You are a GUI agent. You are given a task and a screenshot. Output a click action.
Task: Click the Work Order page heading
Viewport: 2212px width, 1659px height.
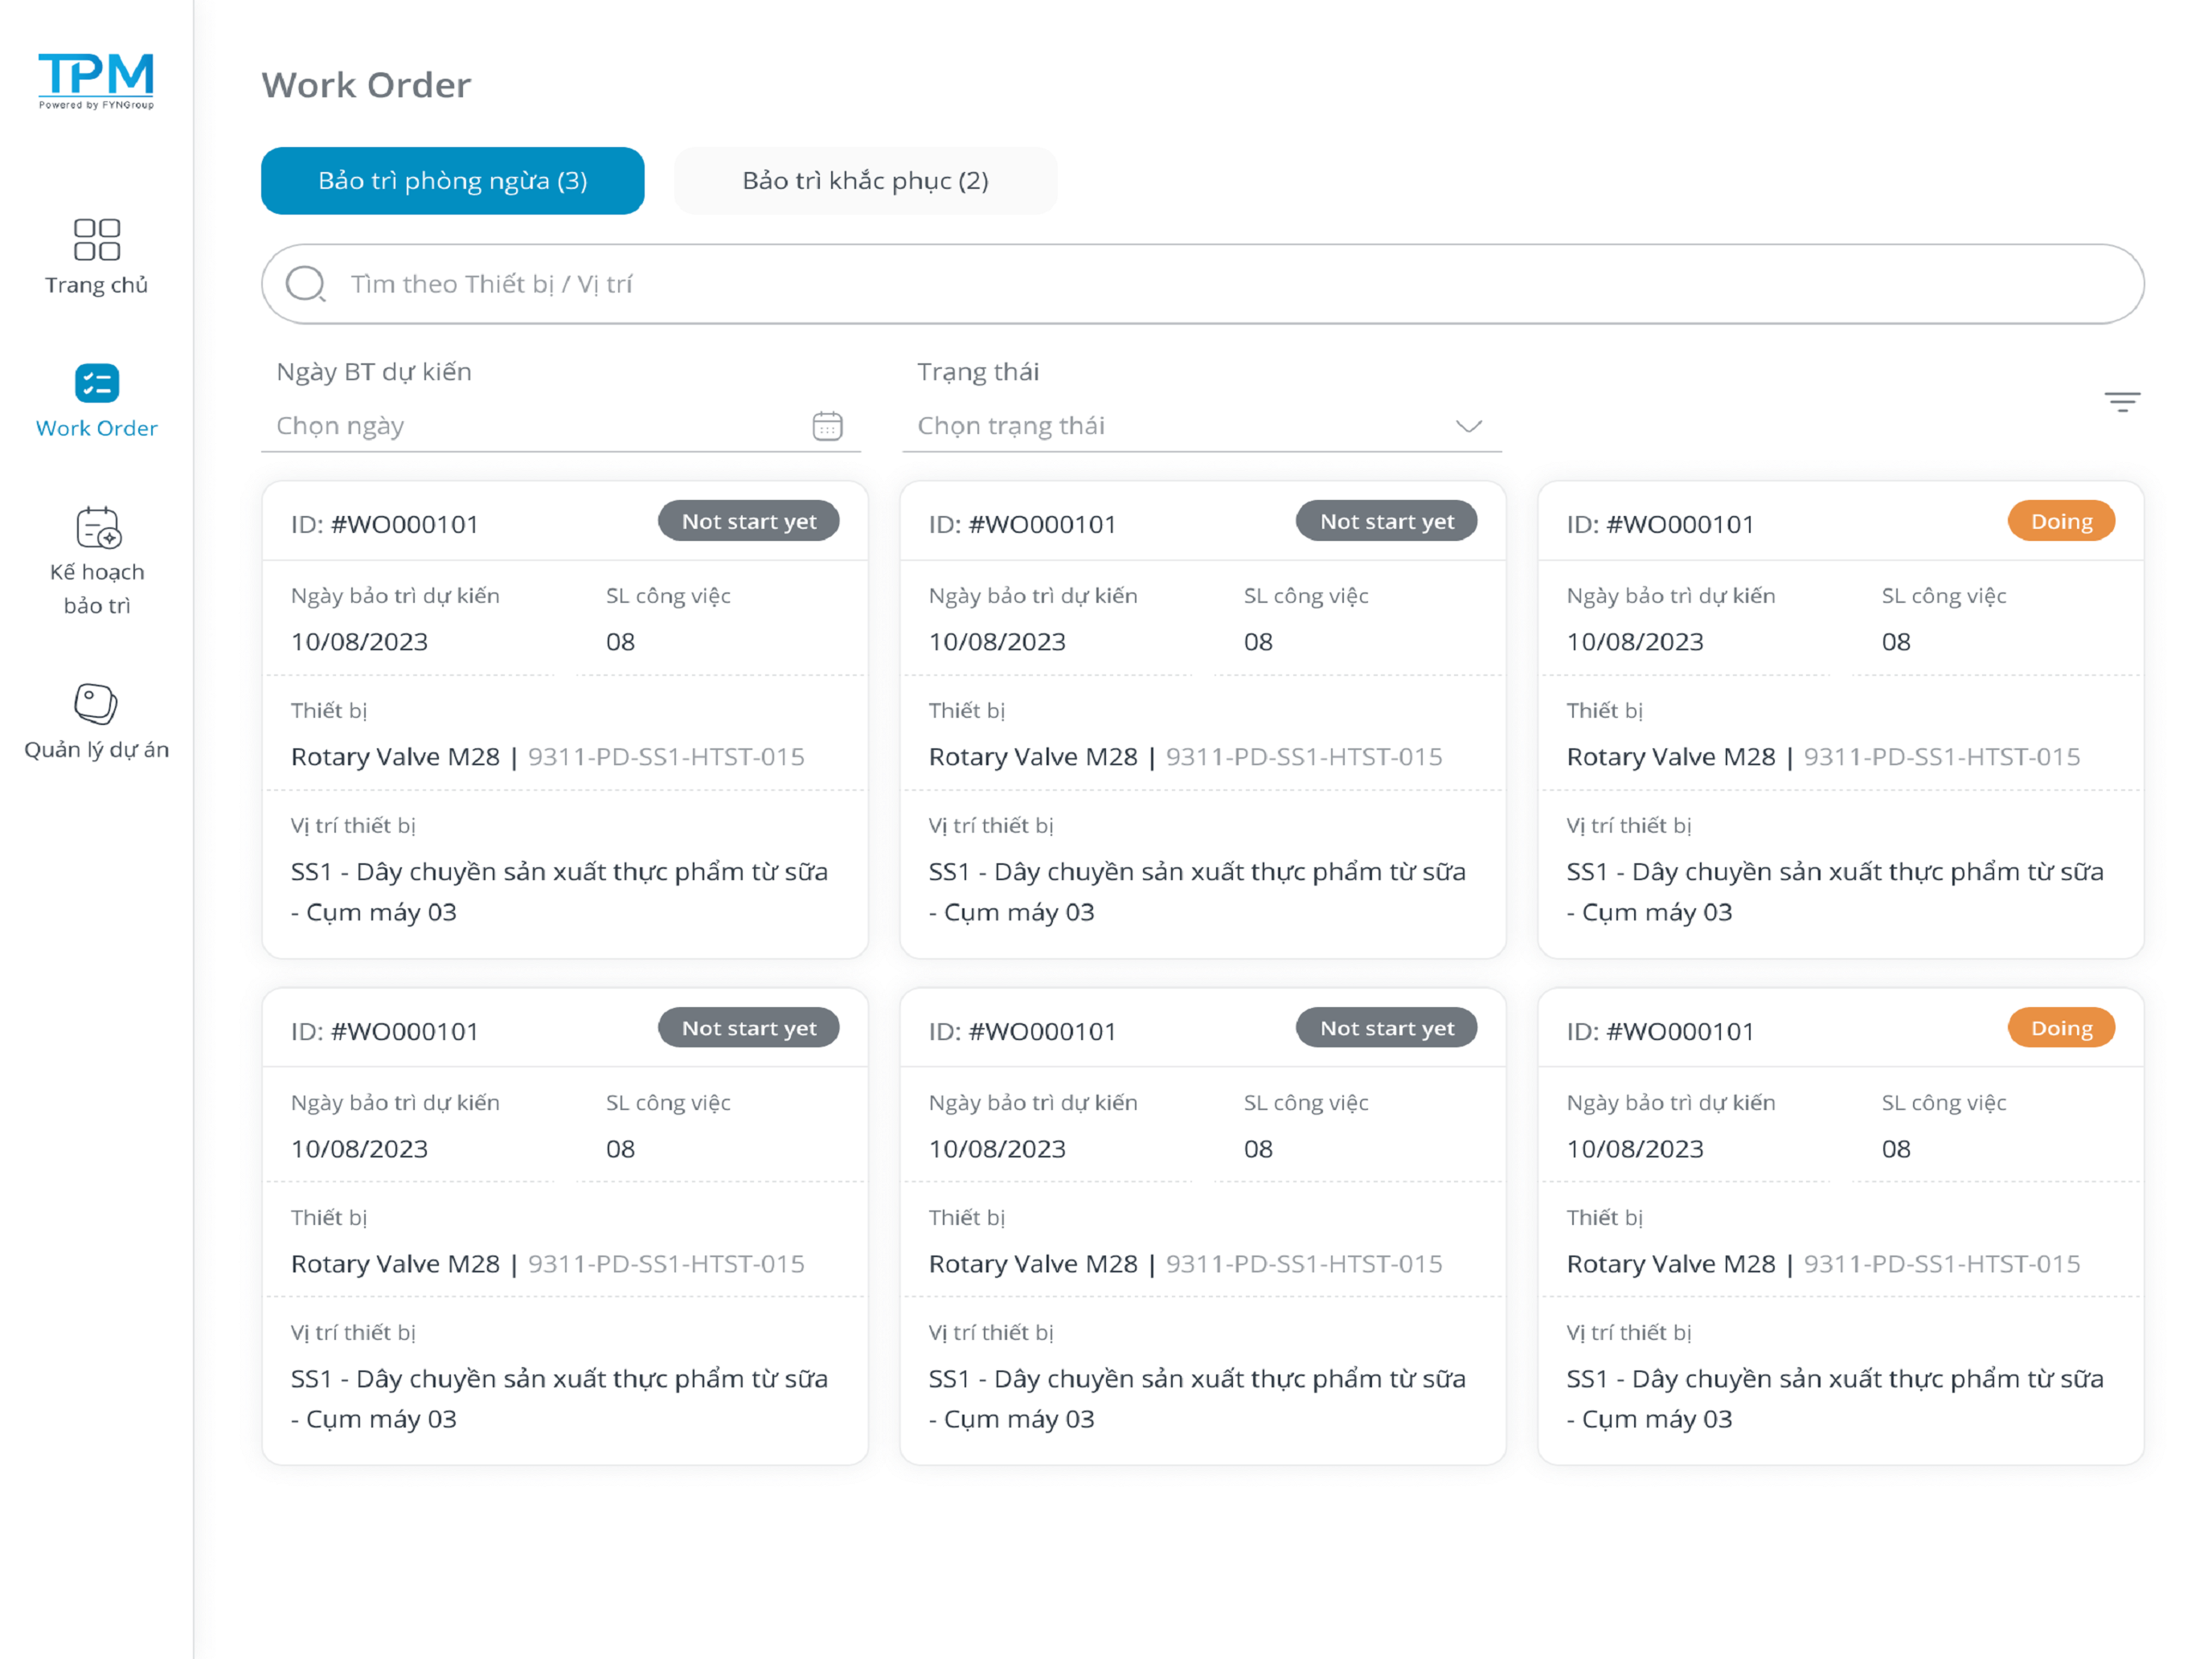[366, 85]
